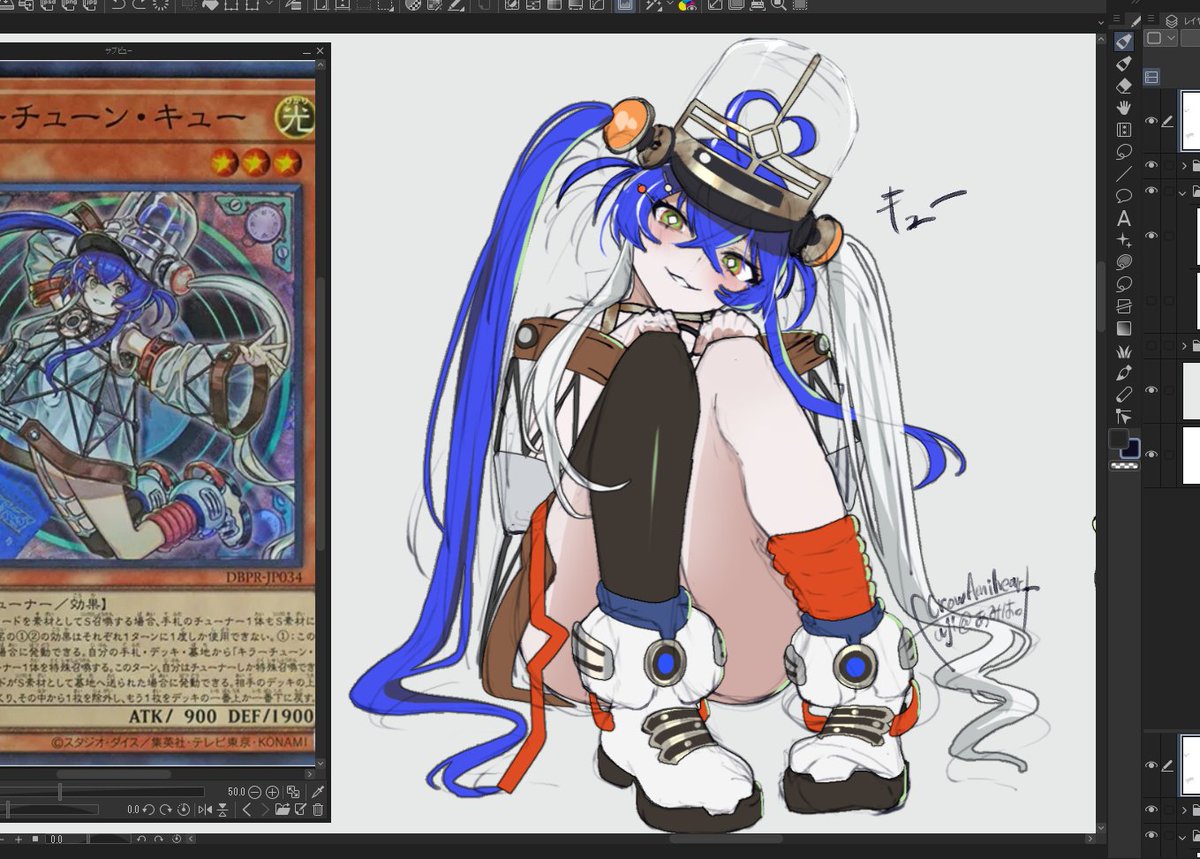Click the canvas rotation angle field 0.0
This screenshot has height=859, width=1200.
click(x=57, y=839)
